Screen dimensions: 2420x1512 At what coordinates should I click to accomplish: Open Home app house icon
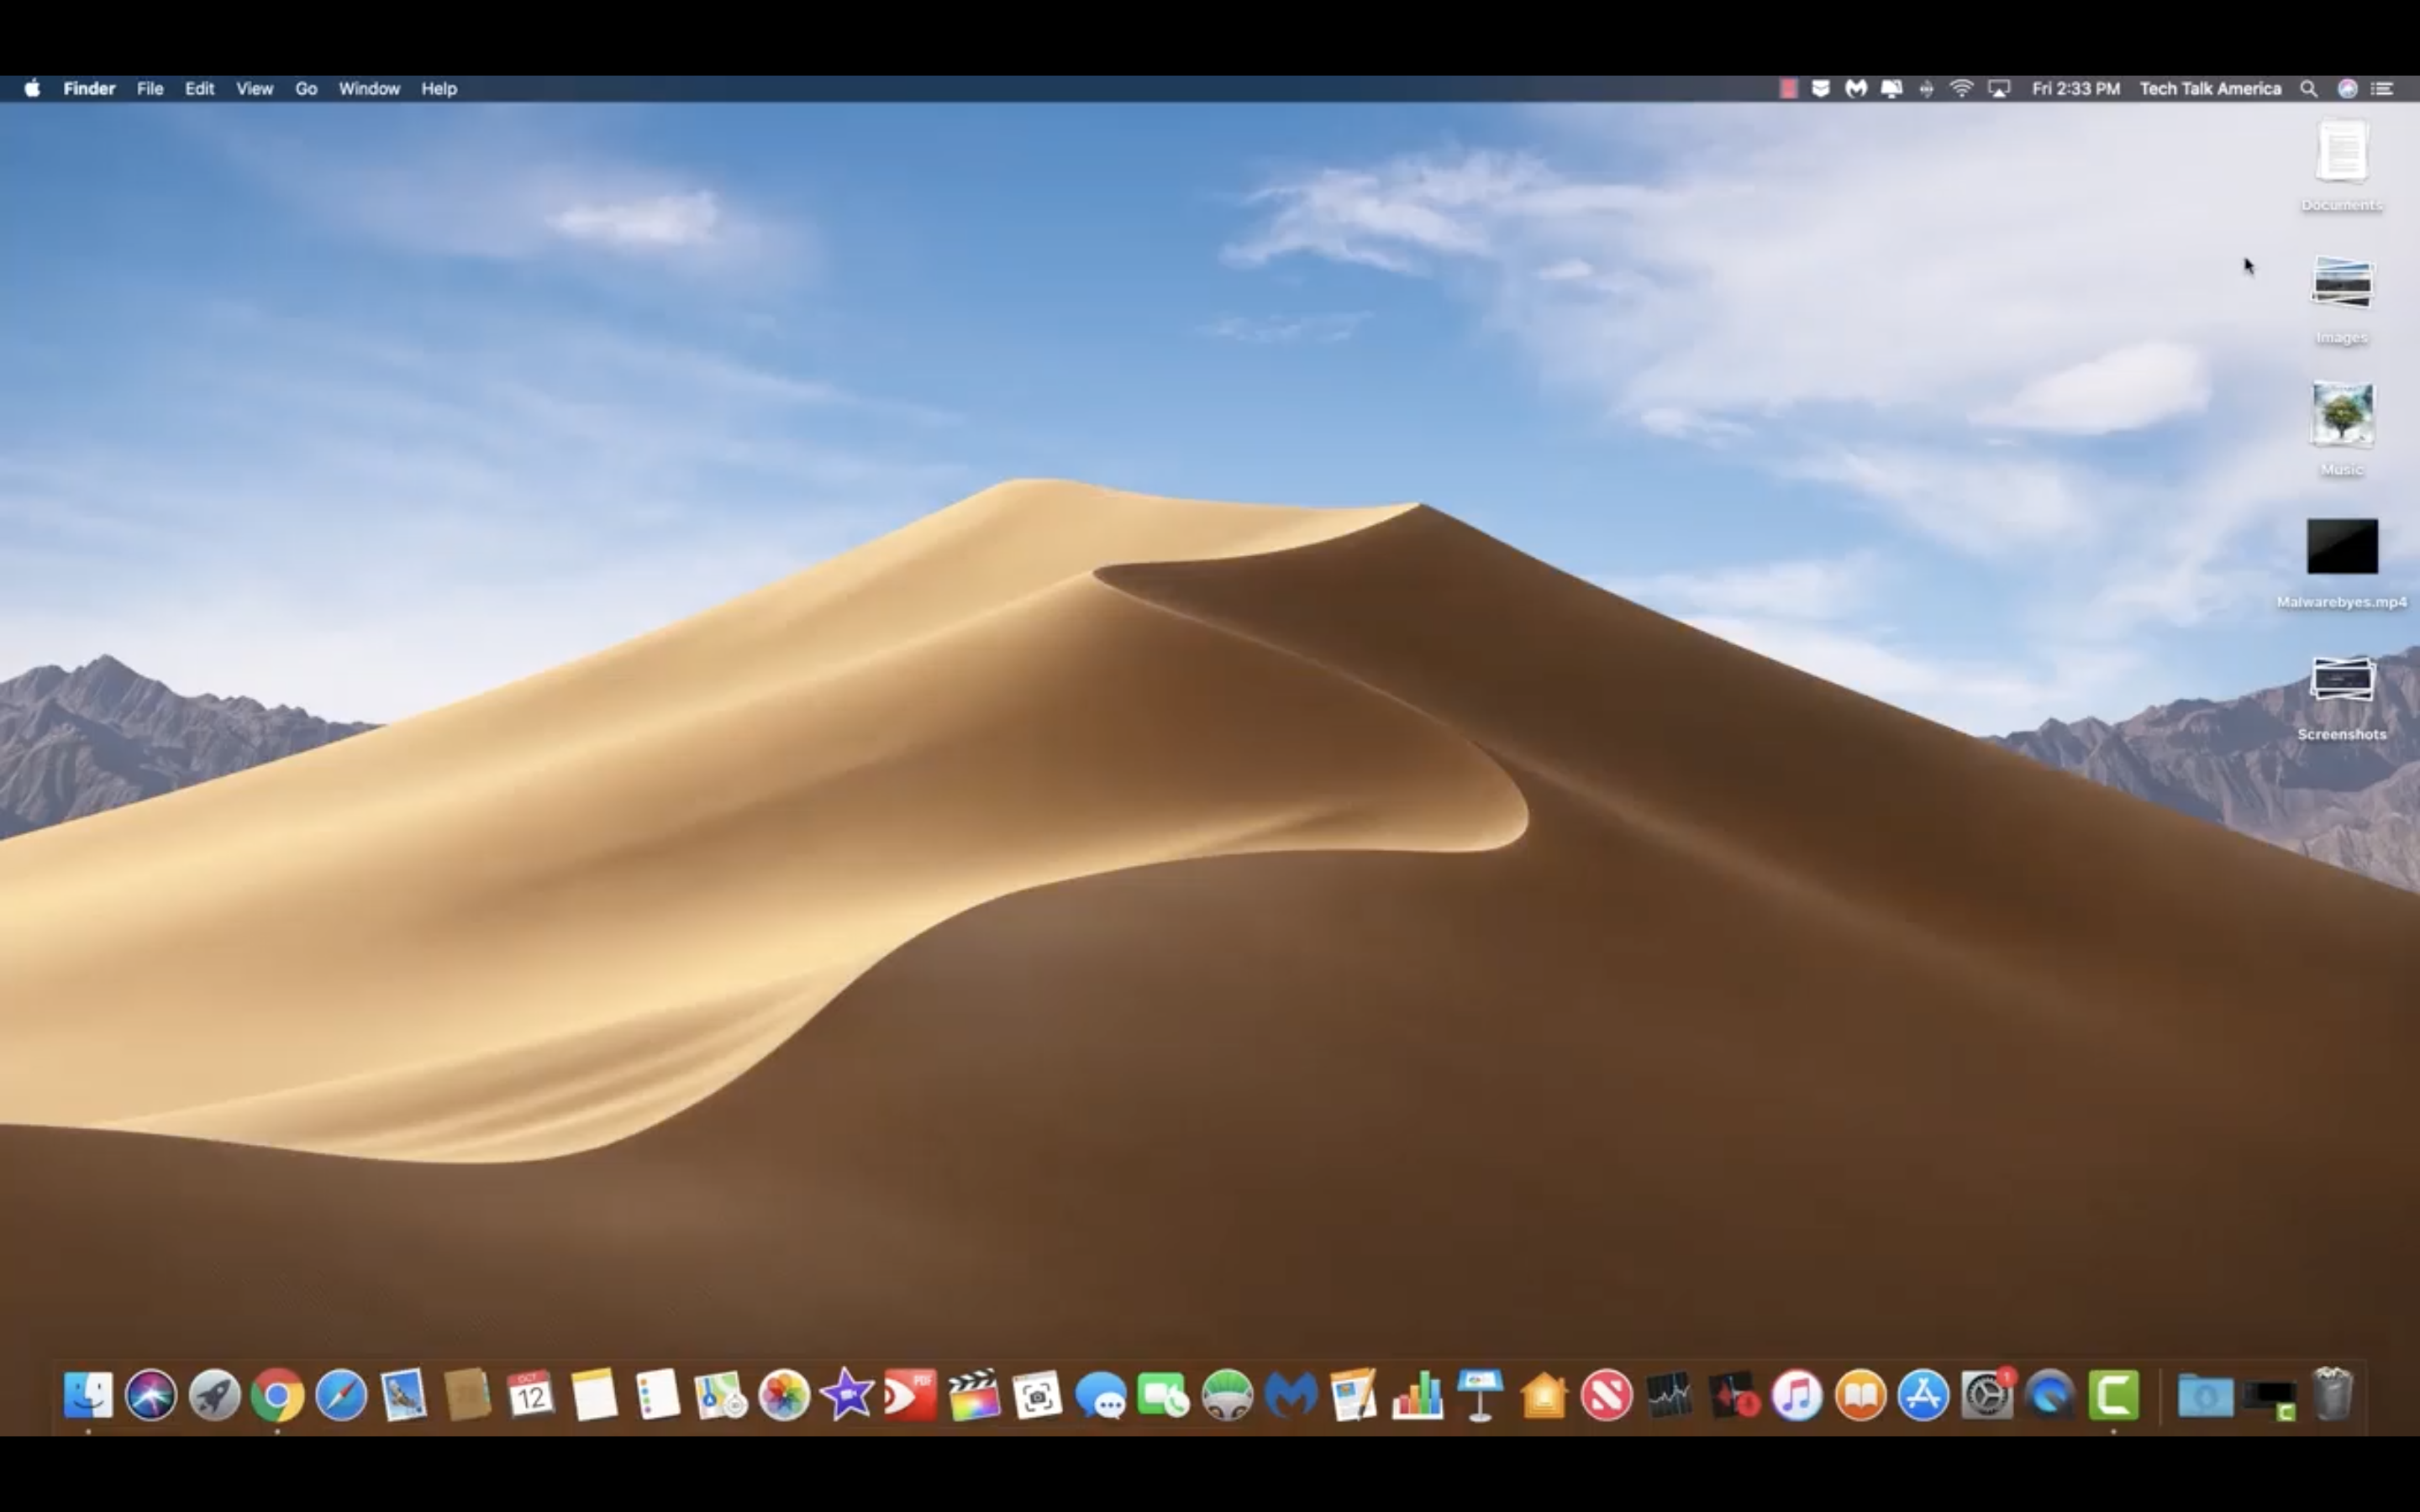1544,1395
